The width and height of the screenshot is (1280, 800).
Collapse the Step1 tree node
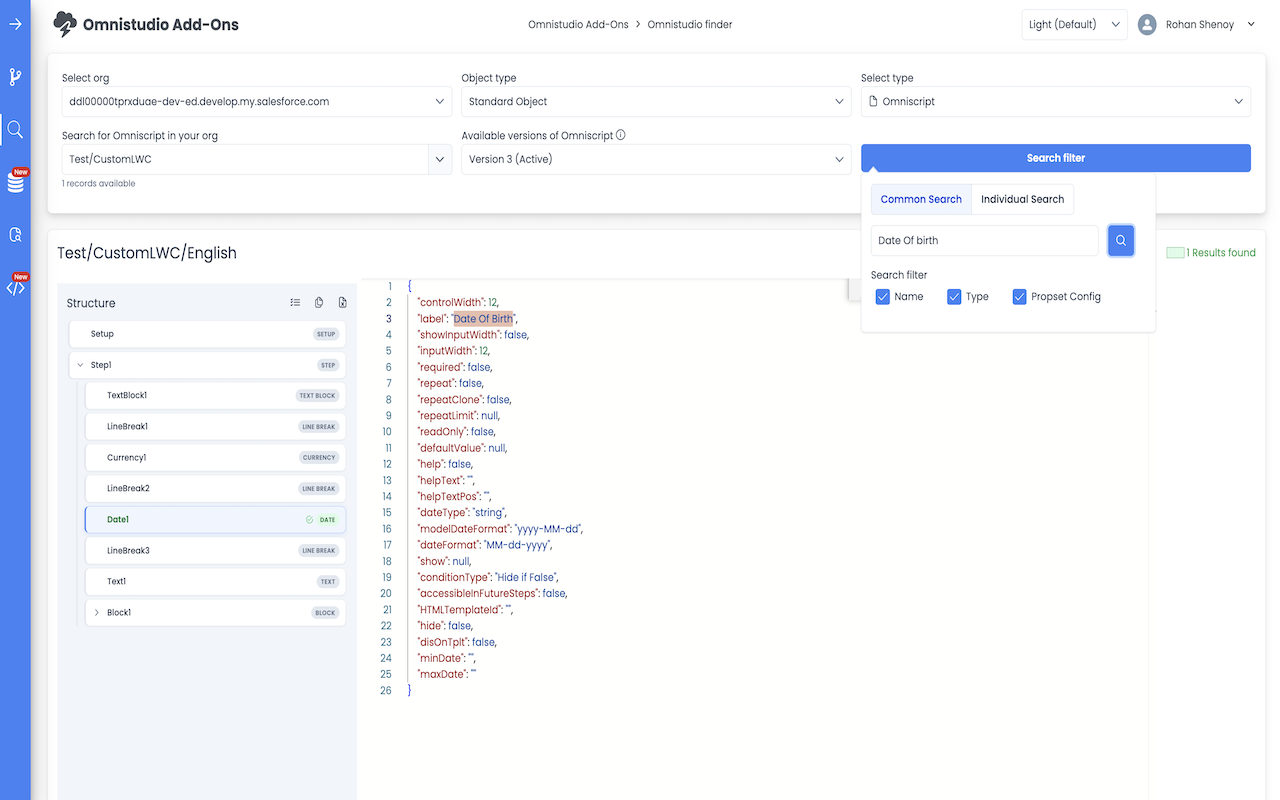coord(80,365)
